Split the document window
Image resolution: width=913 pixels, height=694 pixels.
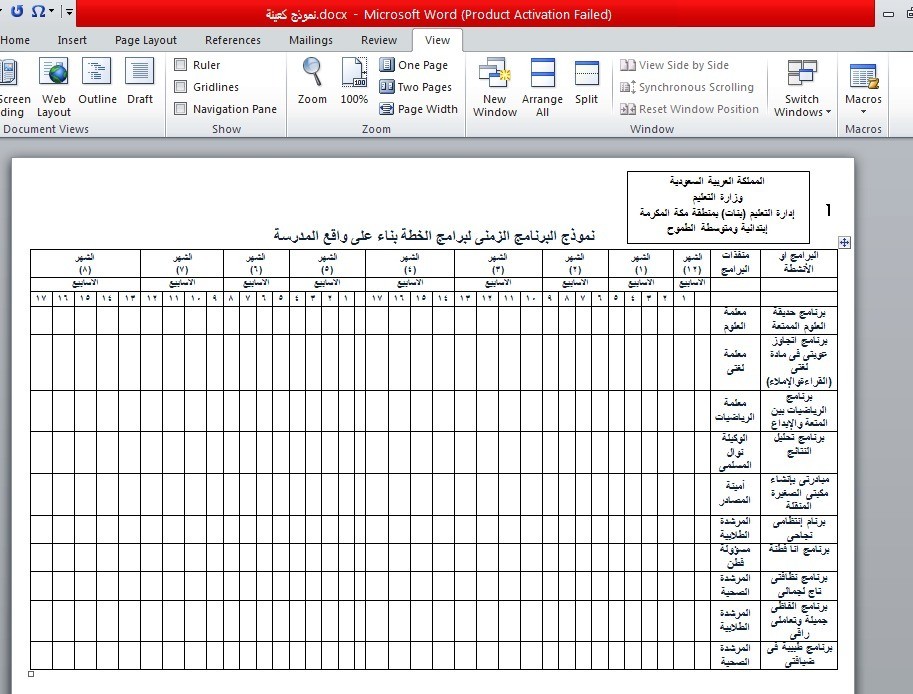587,82
